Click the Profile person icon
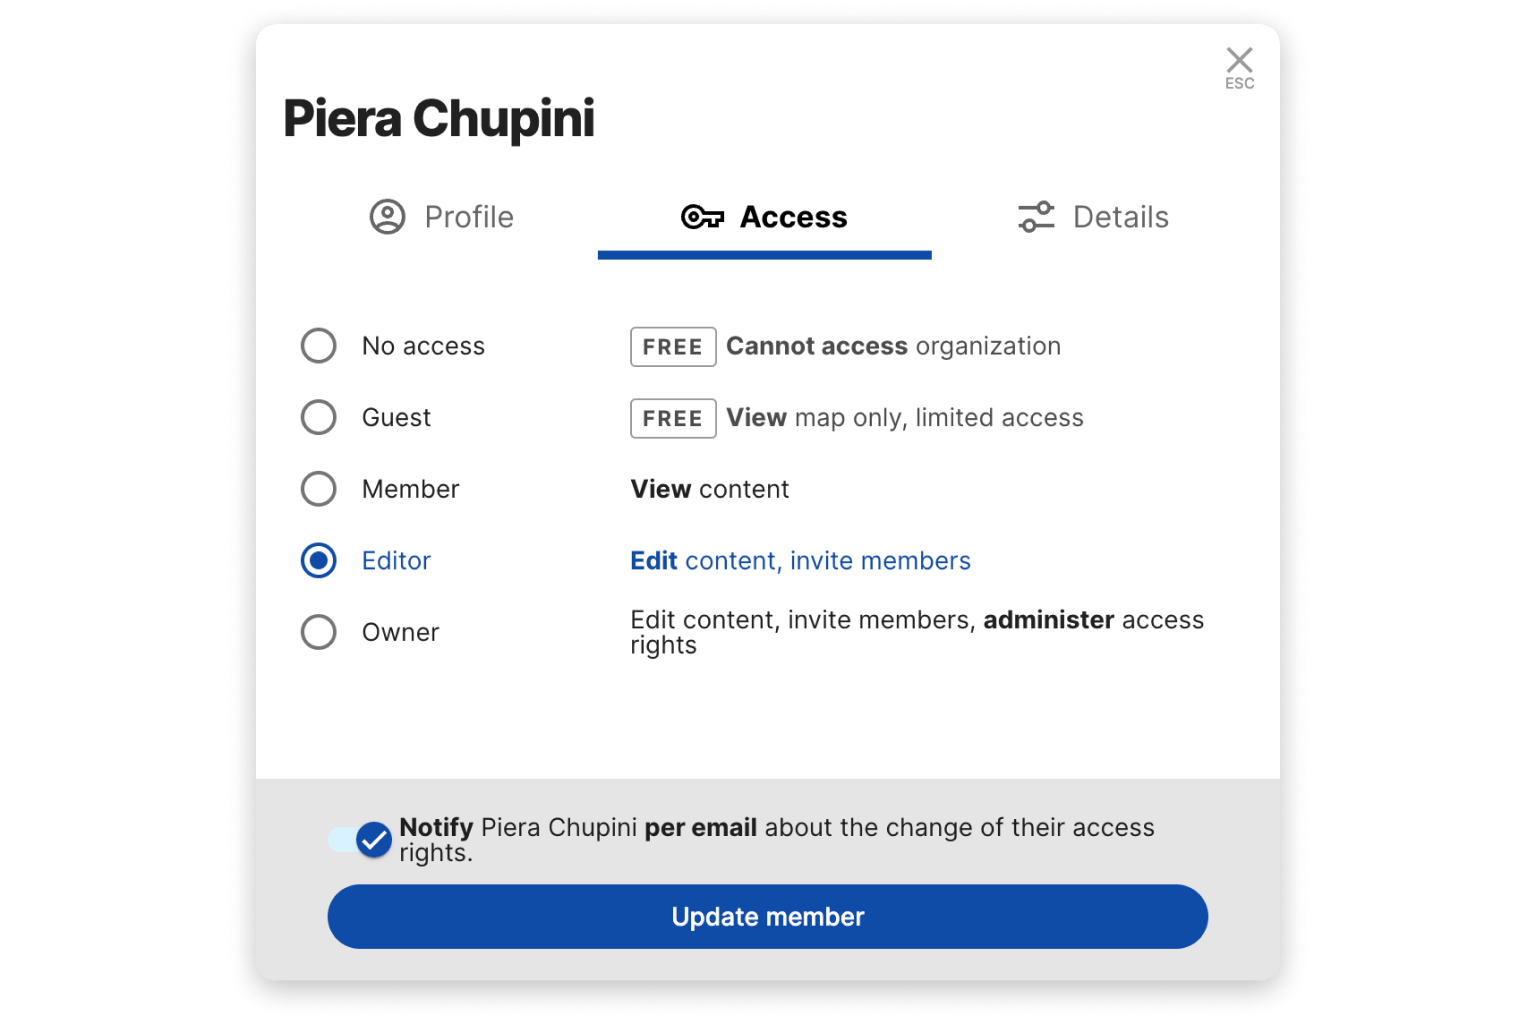 (x=387, y=217)
